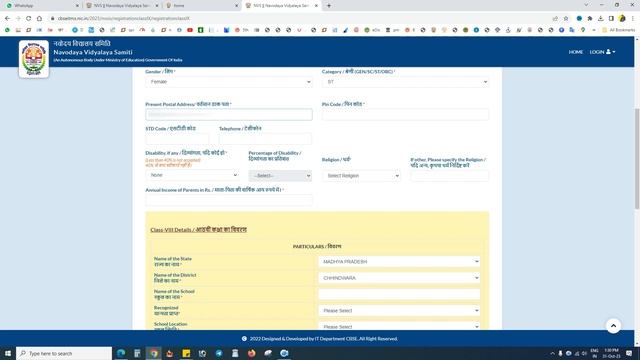The image size is (640, 360).
Task: Click the Present Postal Address field
Action: coord(229,115)
